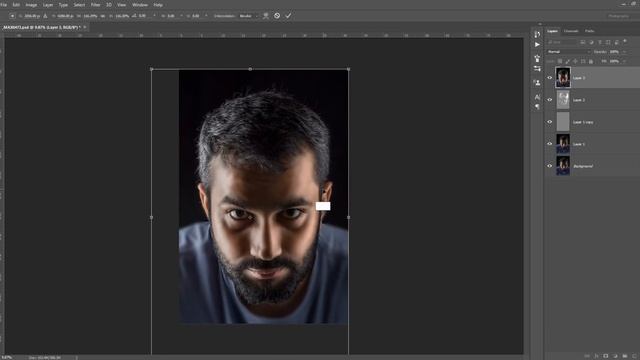640x360 pixels.
Task: Open the Type menu
Action: (x=63, y=5)
